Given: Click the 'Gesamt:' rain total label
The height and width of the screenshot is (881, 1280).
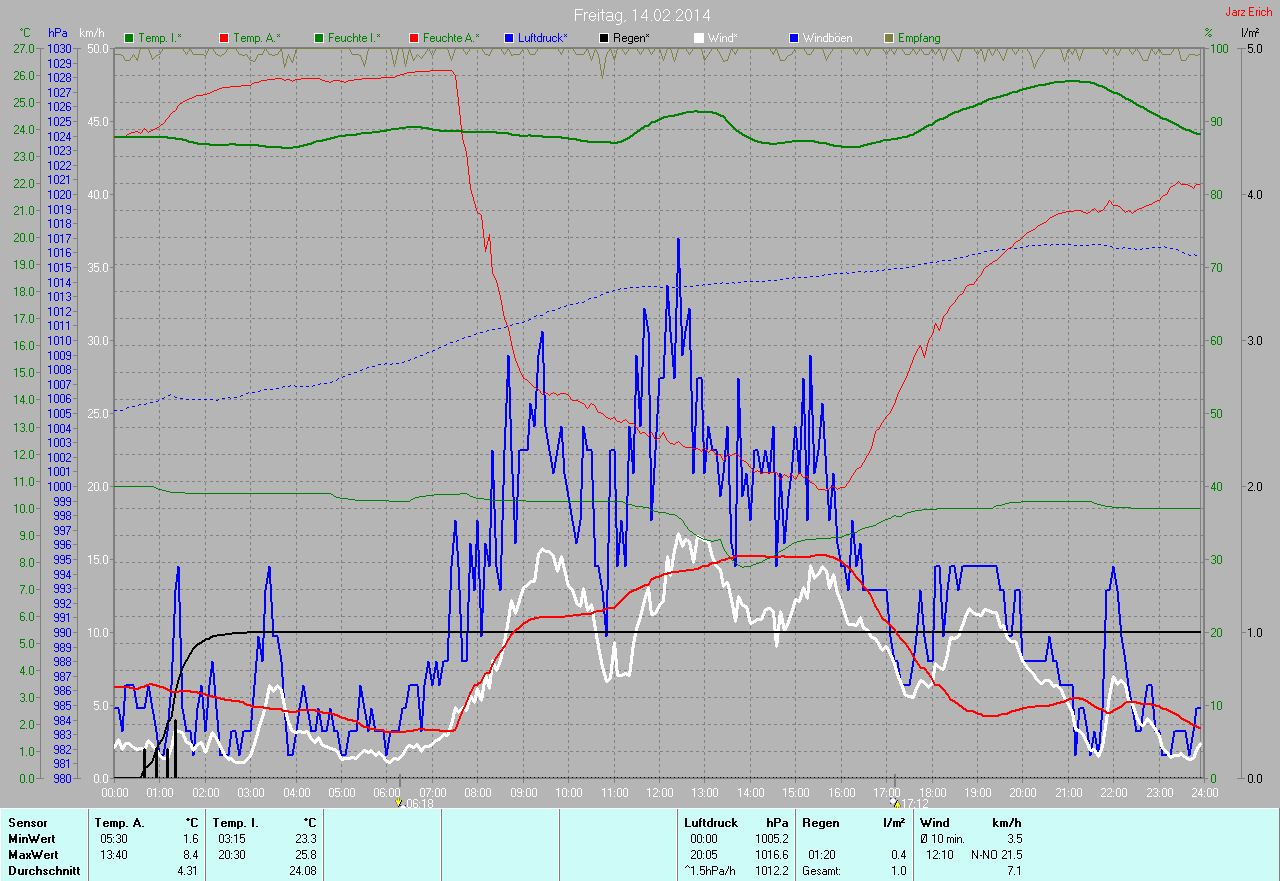Looking at the screenshot, I should (x=822, y=870).
